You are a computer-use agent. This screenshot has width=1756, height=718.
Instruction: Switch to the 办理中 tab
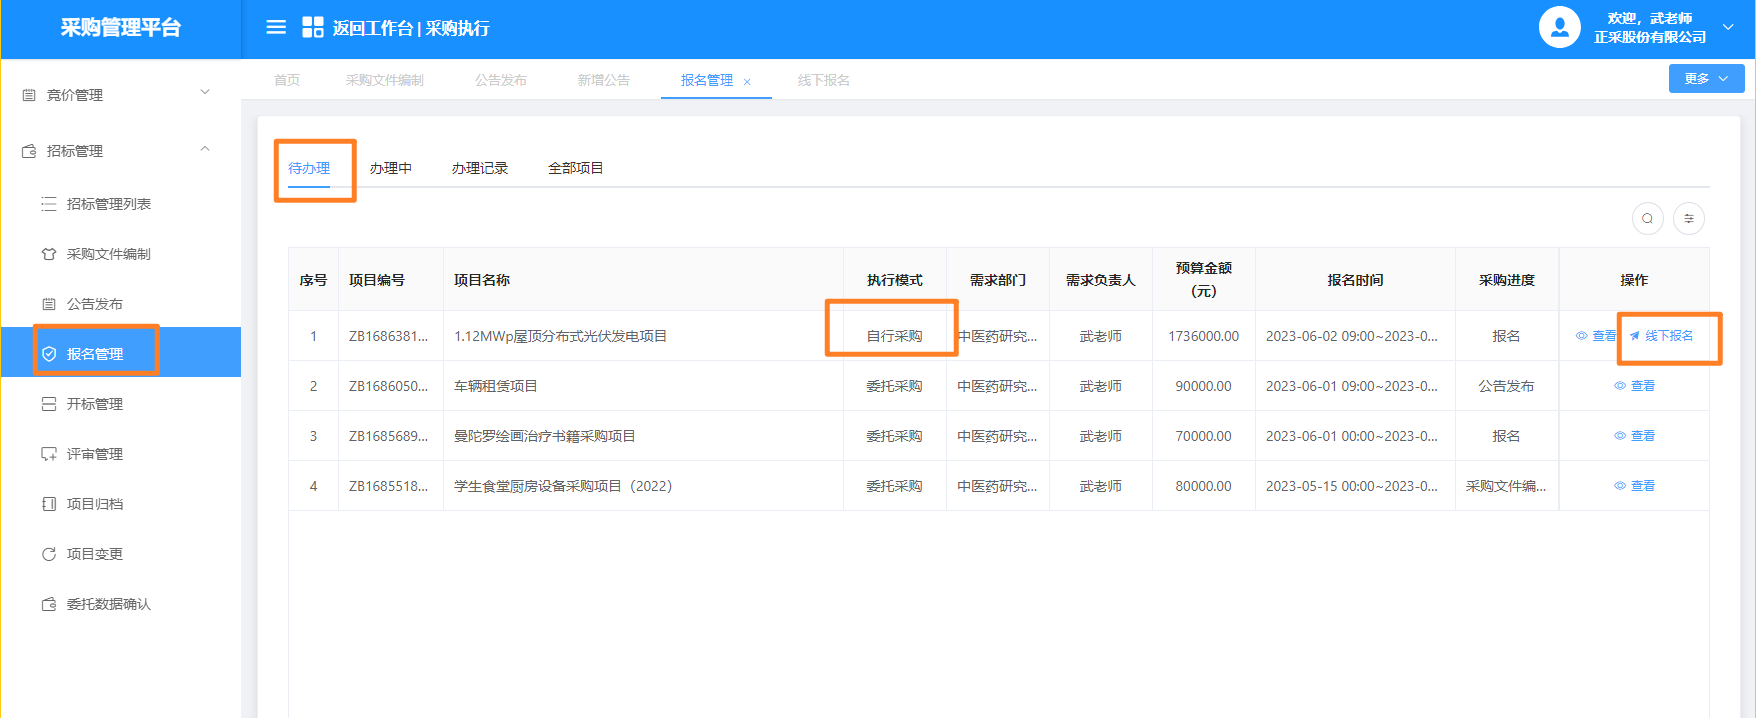tap(390, 168)
